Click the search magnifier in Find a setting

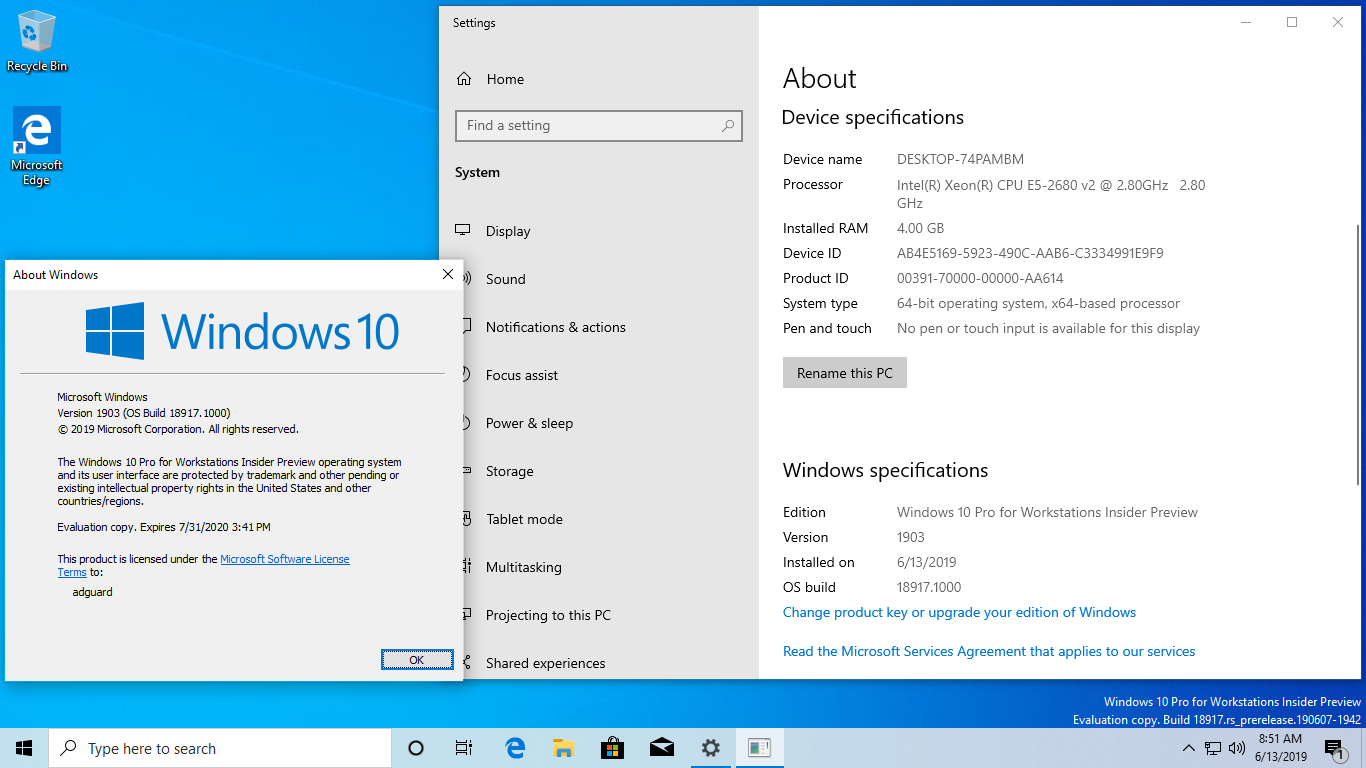tap(728, 126)
